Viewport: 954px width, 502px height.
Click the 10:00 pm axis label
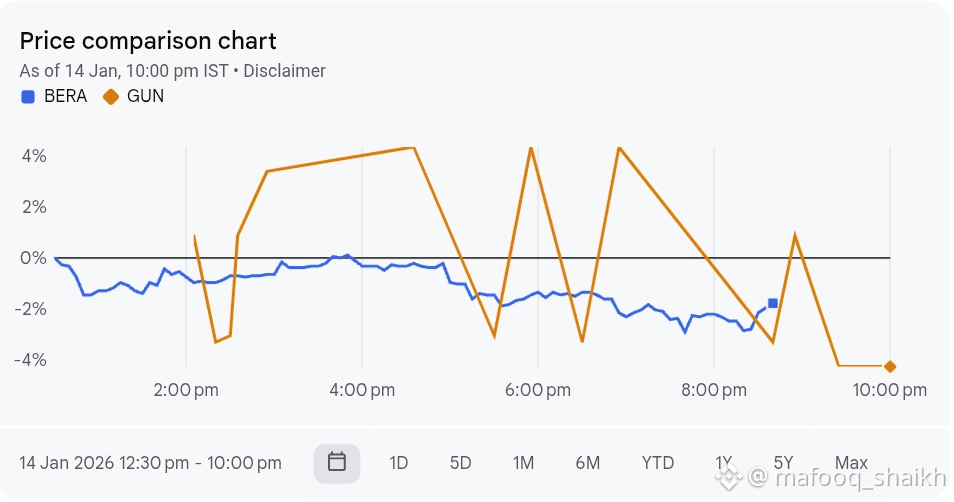(x=887, y=390)
